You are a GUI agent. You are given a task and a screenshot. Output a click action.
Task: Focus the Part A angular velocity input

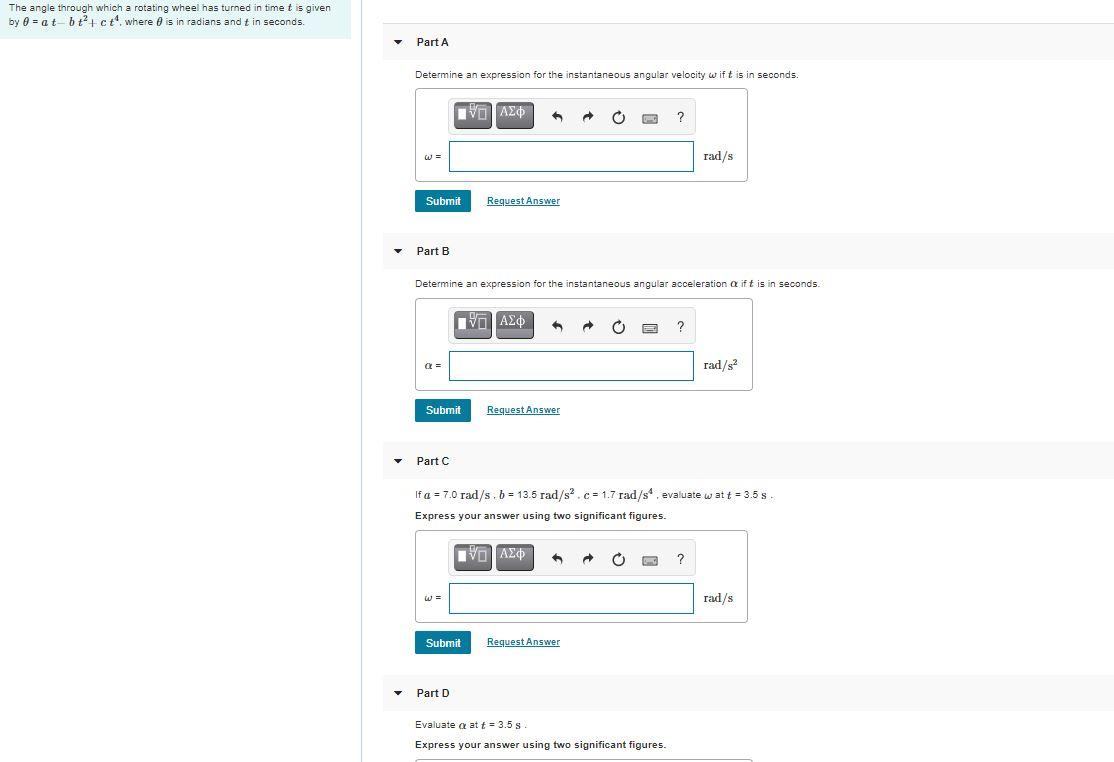(x=571, y=156)
